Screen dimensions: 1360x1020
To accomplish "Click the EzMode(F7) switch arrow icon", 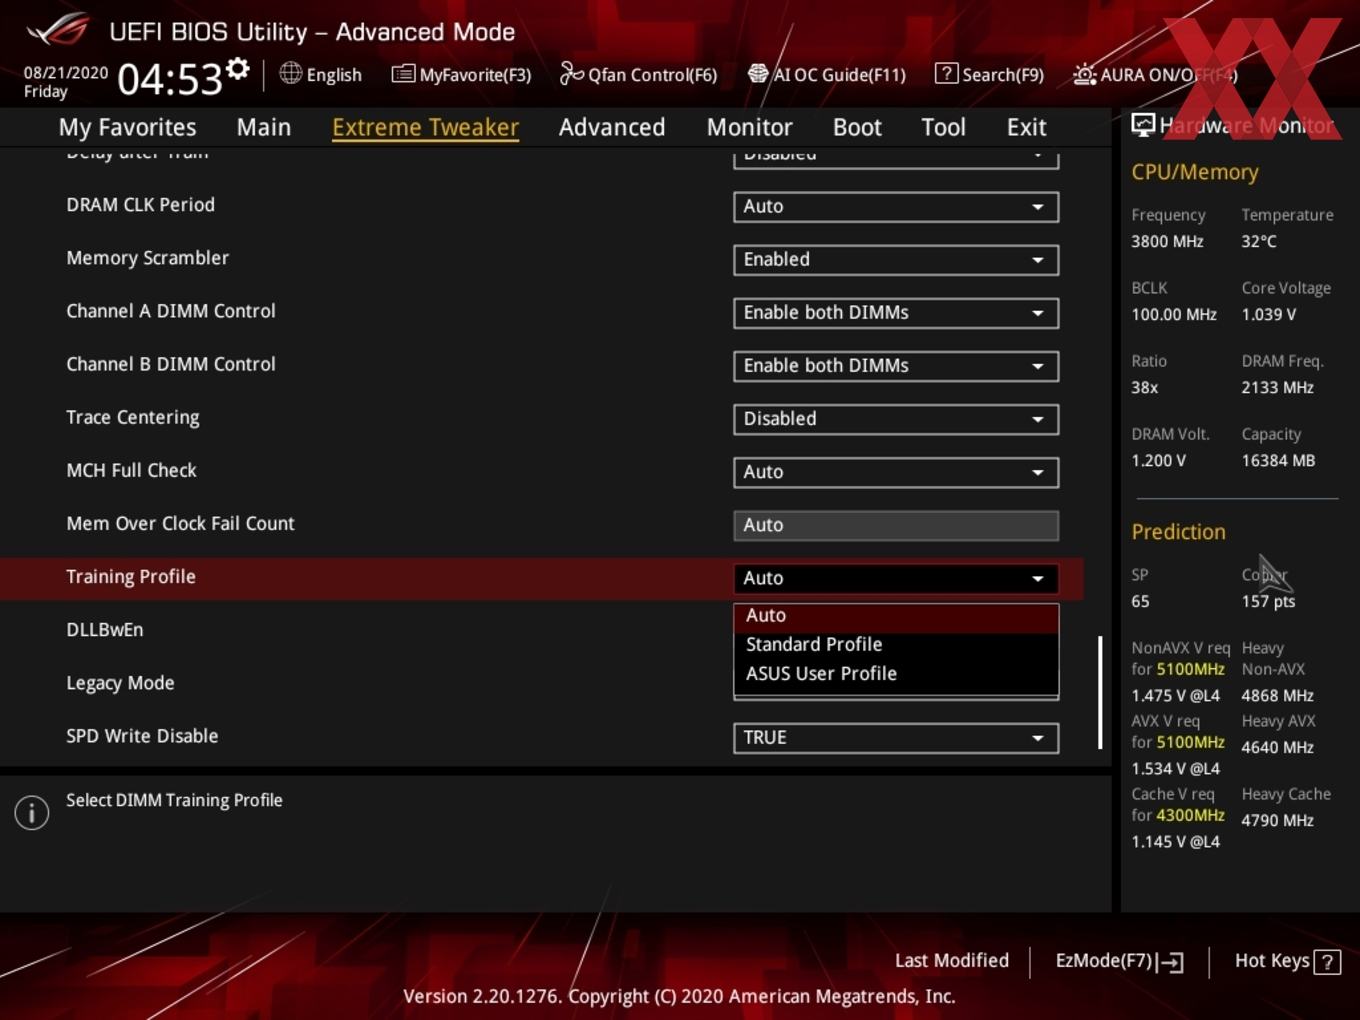I will point(1171,962).
